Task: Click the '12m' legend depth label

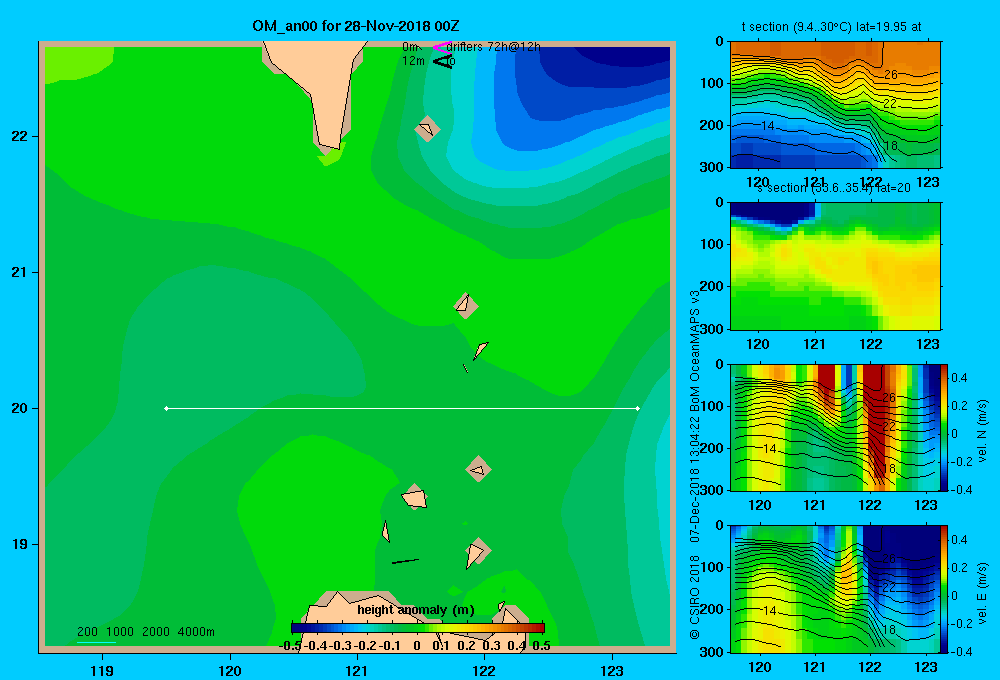Action: click(x=413, y=61)
